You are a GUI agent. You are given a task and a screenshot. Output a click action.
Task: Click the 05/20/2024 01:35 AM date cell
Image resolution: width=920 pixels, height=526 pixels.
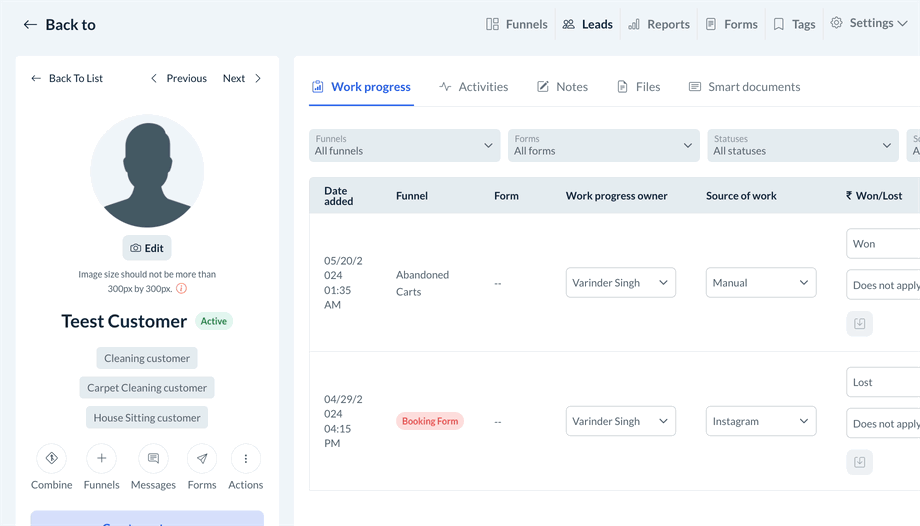tap(343, 282)
